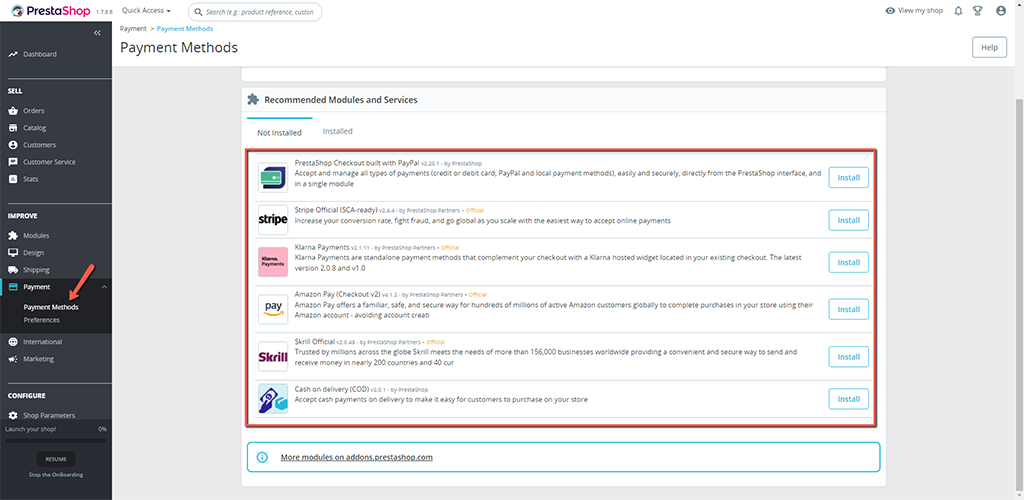
Task: Open notifications bell icon
Action: (x=958, y=11)
